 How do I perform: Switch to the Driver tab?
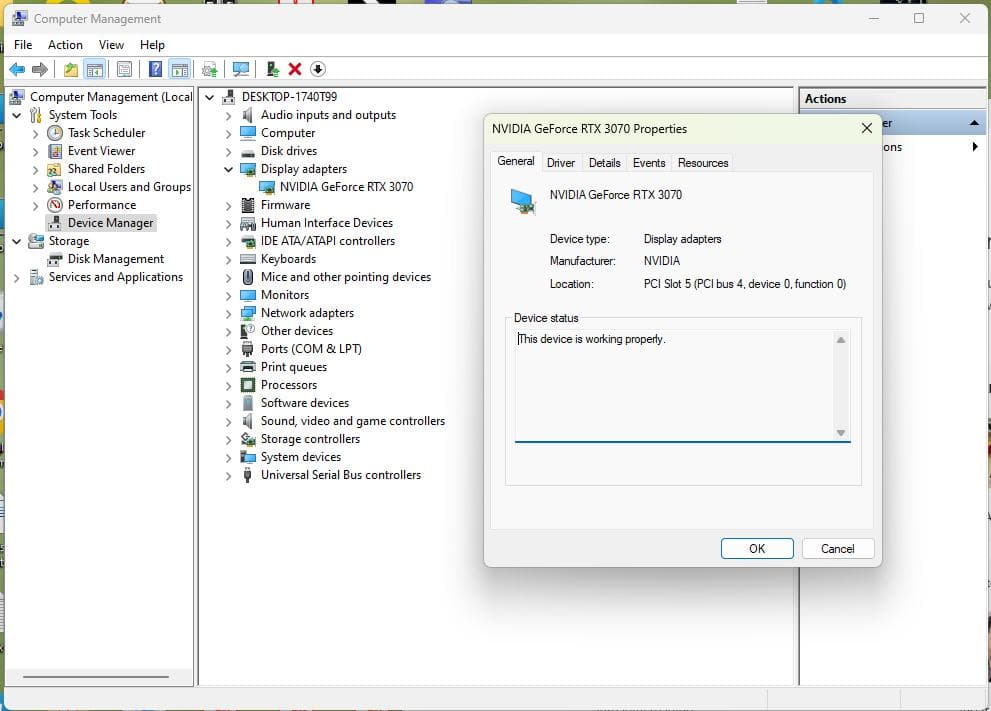pyautogui.click(x=561, y=163)
